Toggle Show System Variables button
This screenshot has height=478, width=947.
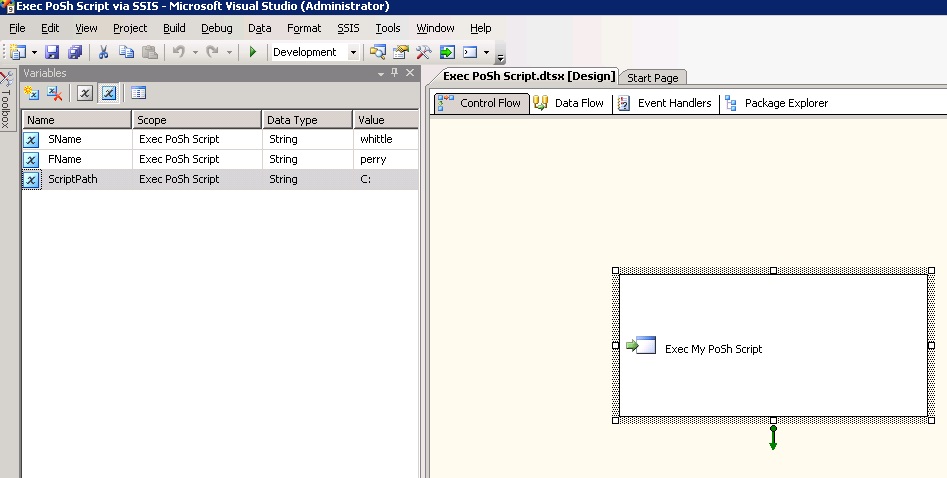pos(85,93)
